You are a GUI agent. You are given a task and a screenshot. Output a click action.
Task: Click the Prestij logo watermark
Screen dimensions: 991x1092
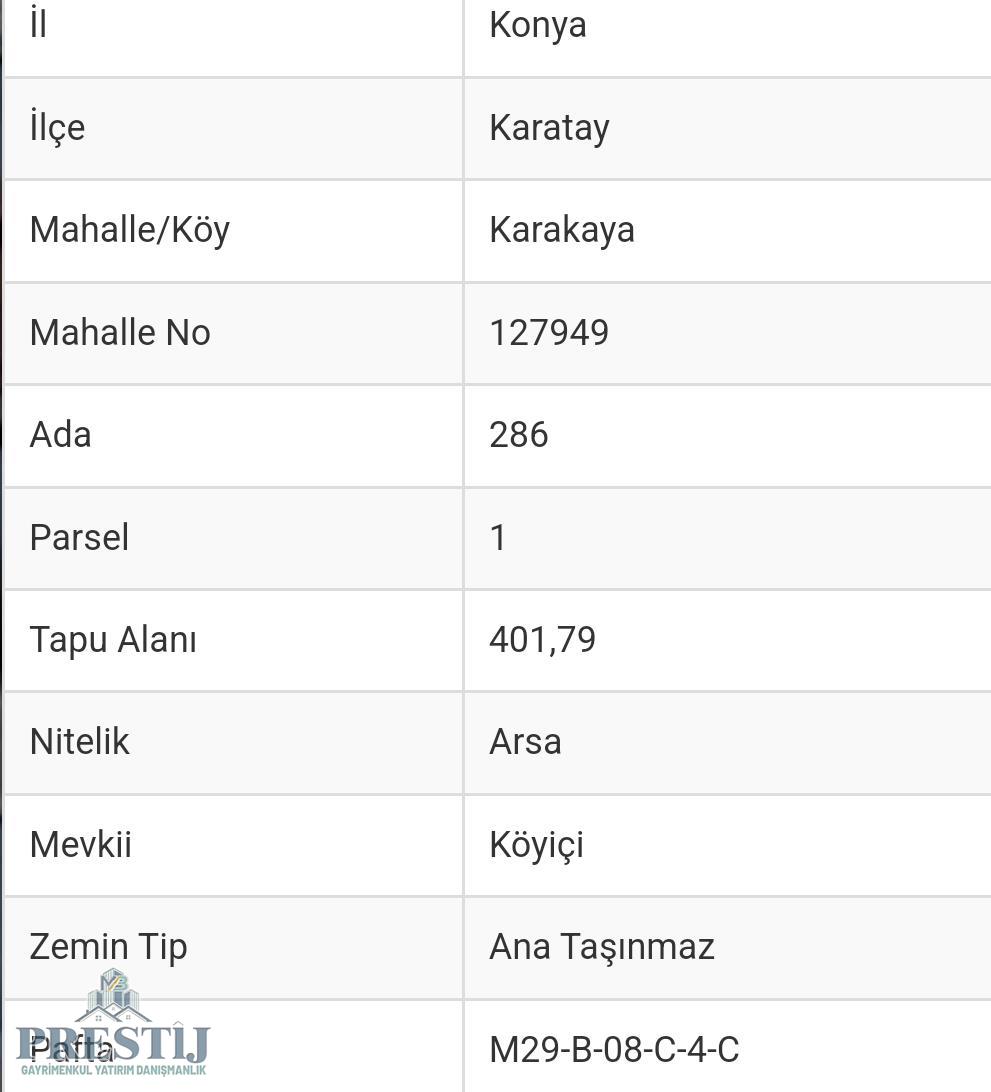113,1022
